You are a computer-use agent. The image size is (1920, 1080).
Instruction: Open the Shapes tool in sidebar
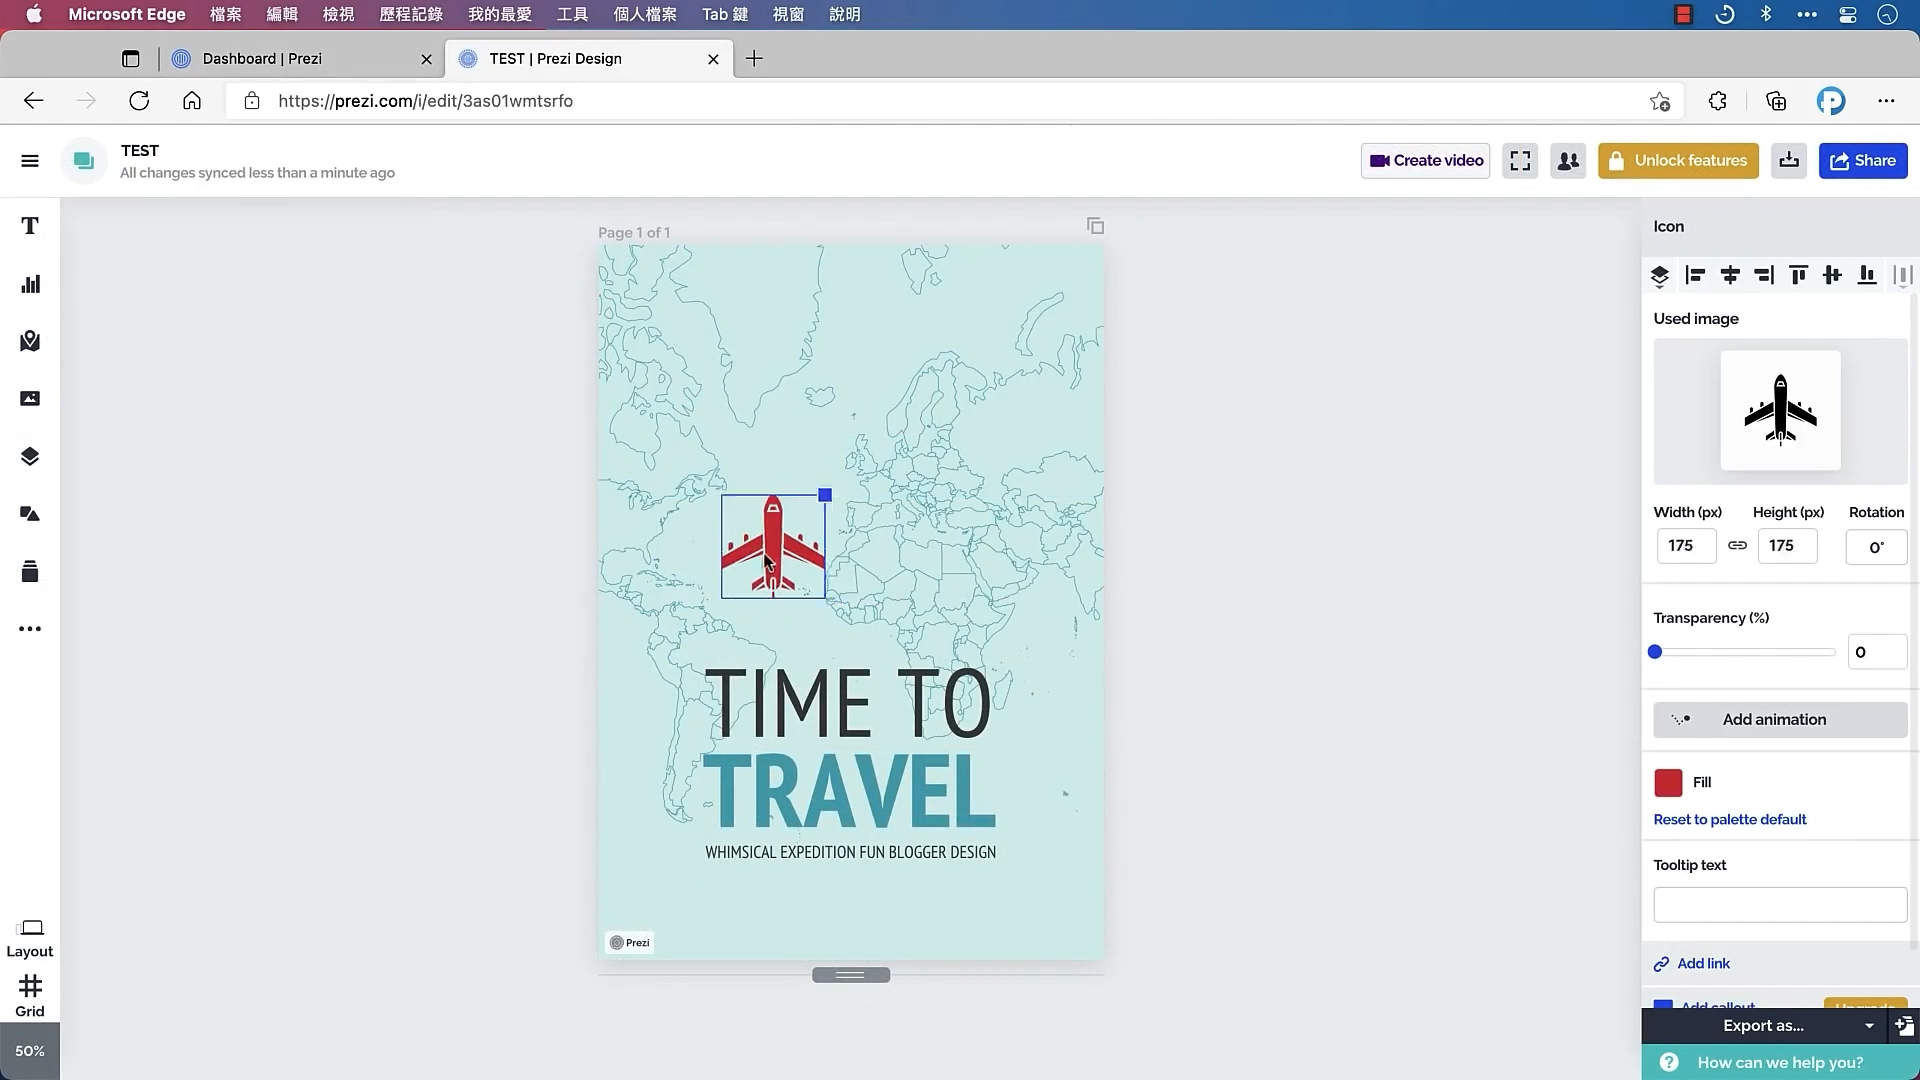pyautogui.click(x=30, y=514)
